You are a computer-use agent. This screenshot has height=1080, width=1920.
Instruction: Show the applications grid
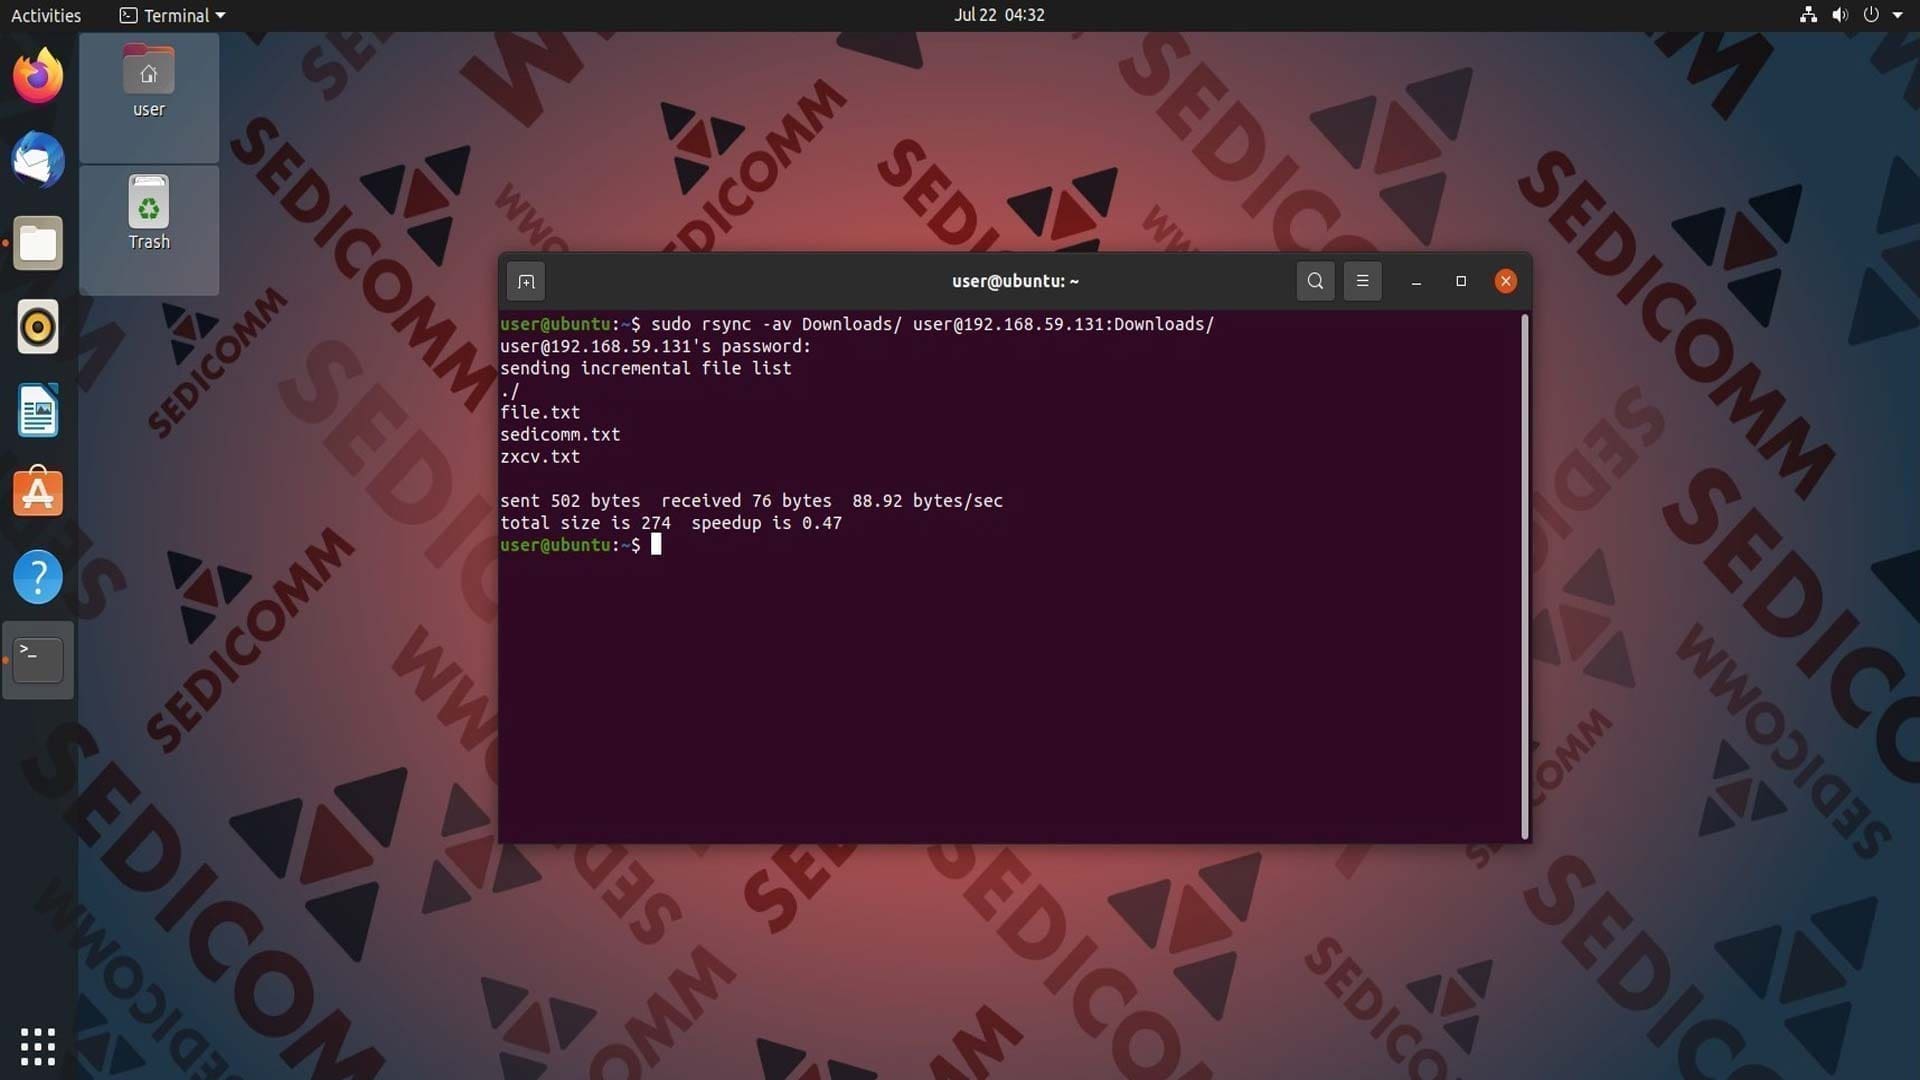38,1046
